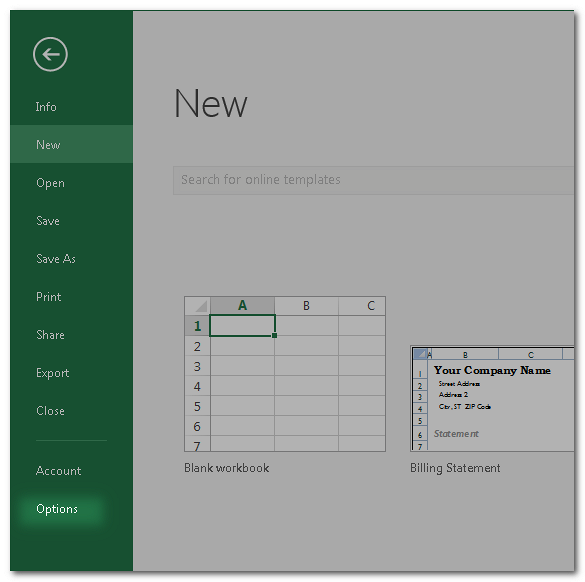The width and height of the screenshot is (585, 582).
Task: Select the Billing Statement template thumbnail
Action: pyautogui.click(x=492, y=398)
